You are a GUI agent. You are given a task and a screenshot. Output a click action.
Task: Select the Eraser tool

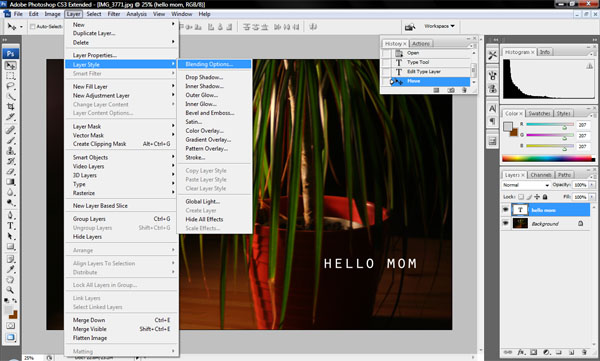(x=10, y=172)
